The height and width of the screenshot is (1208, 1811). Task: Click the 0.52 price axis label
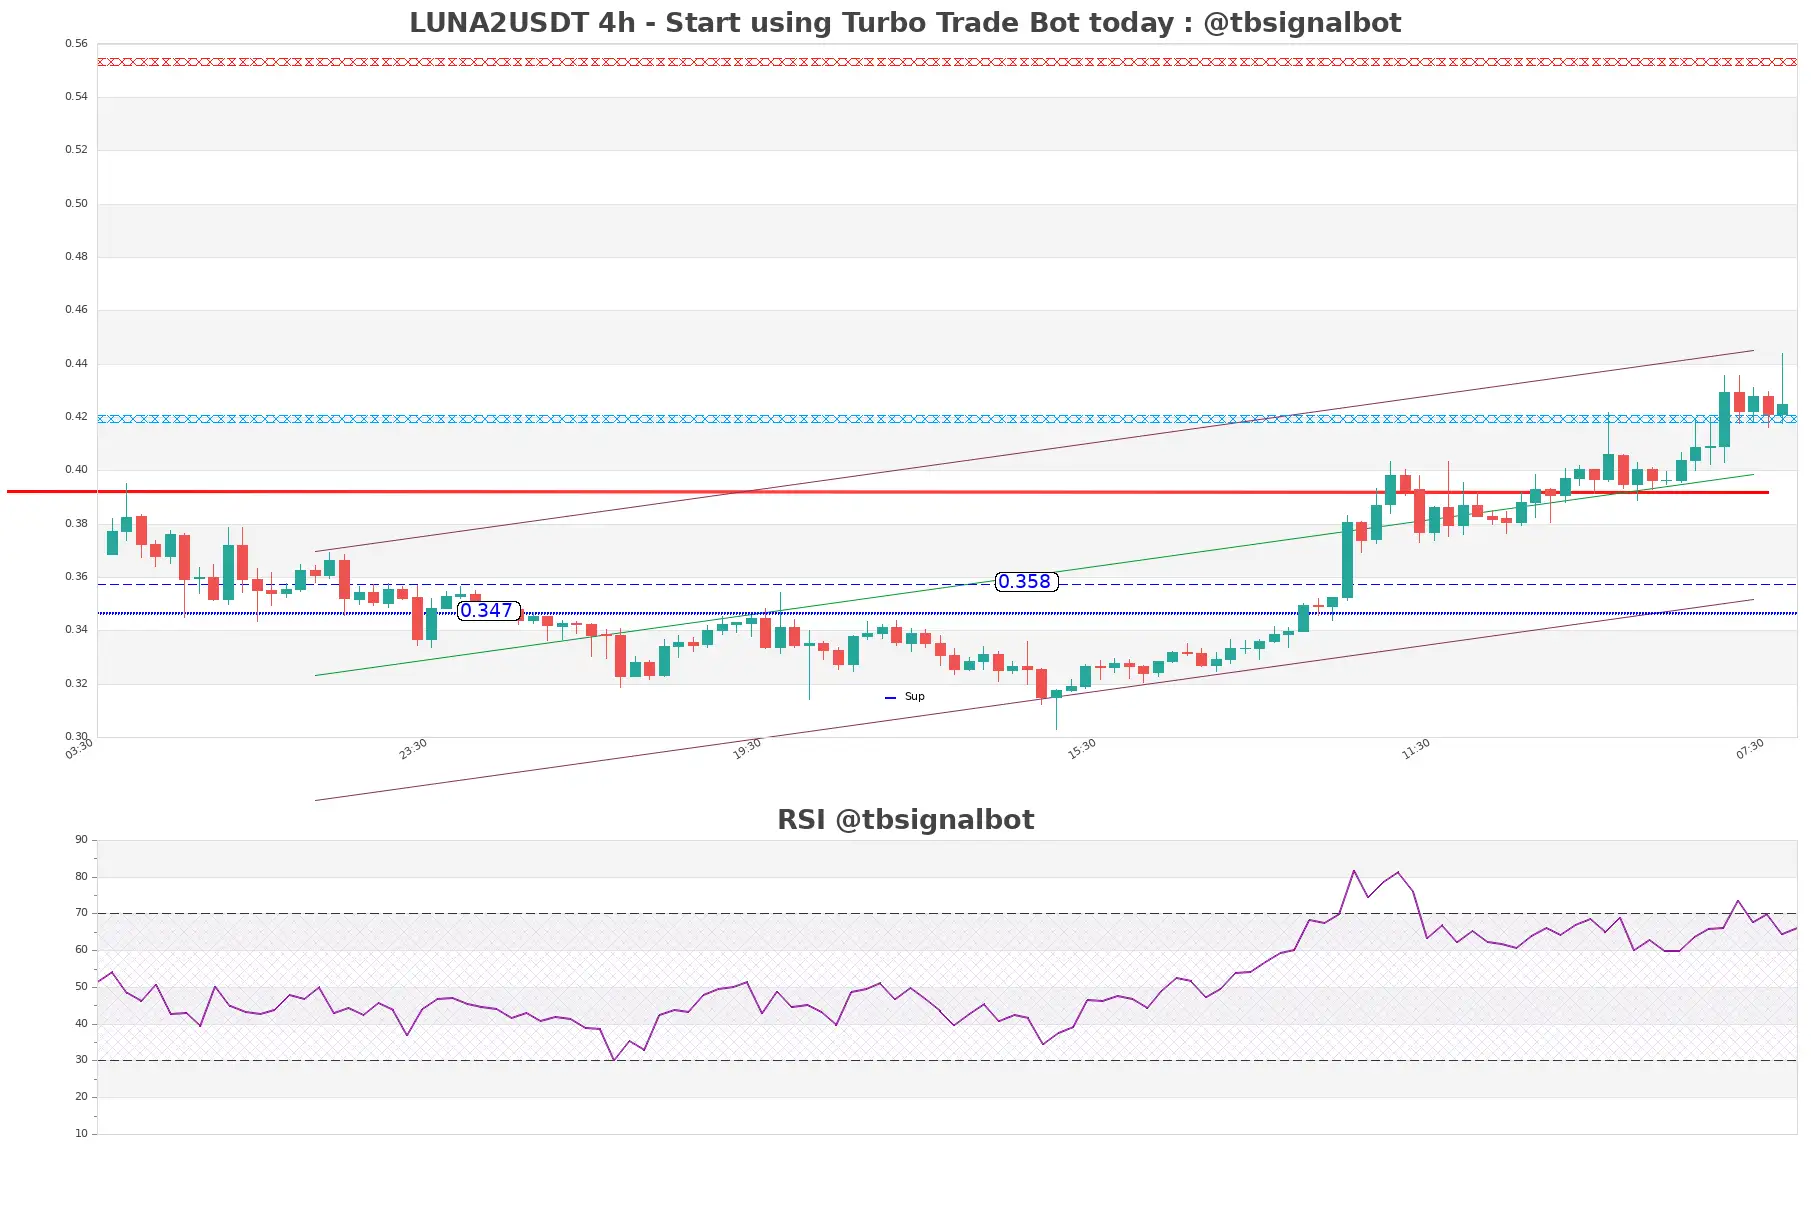(x=76, y=150)
